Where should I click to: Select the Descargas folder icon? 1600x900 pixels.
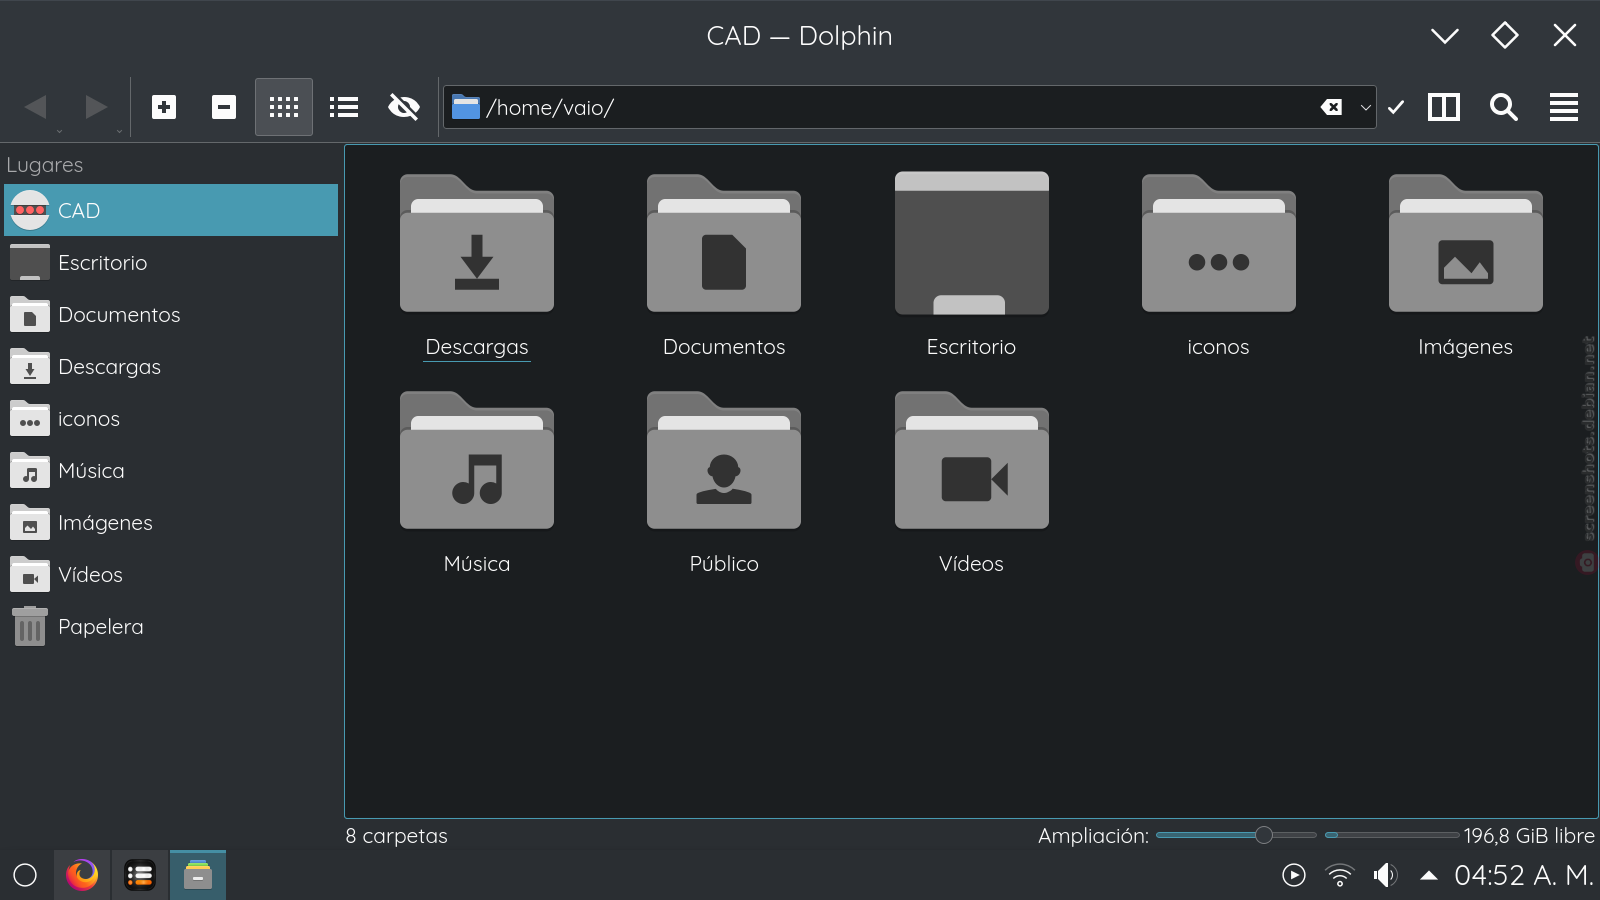[477, 243]
